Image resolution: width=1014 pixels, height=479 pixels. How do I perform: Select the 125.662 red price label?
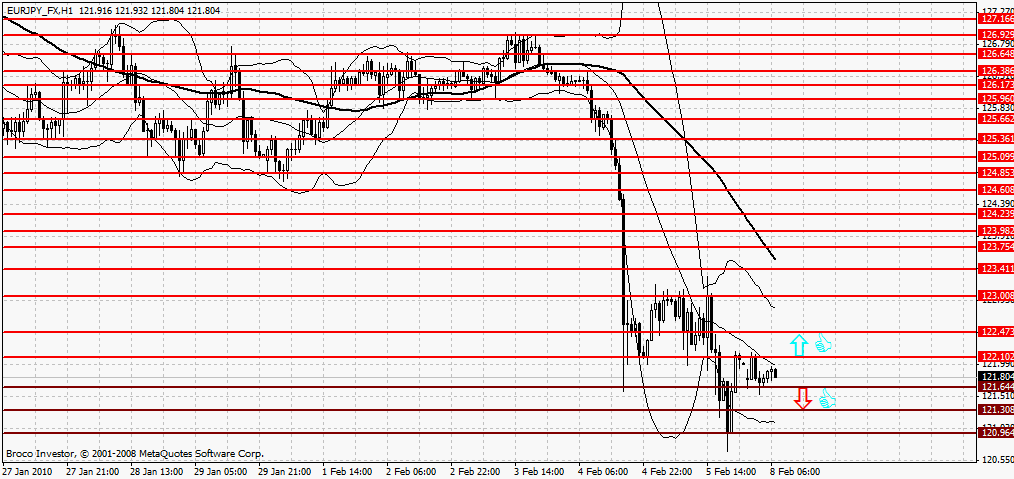tap(997, 119)
